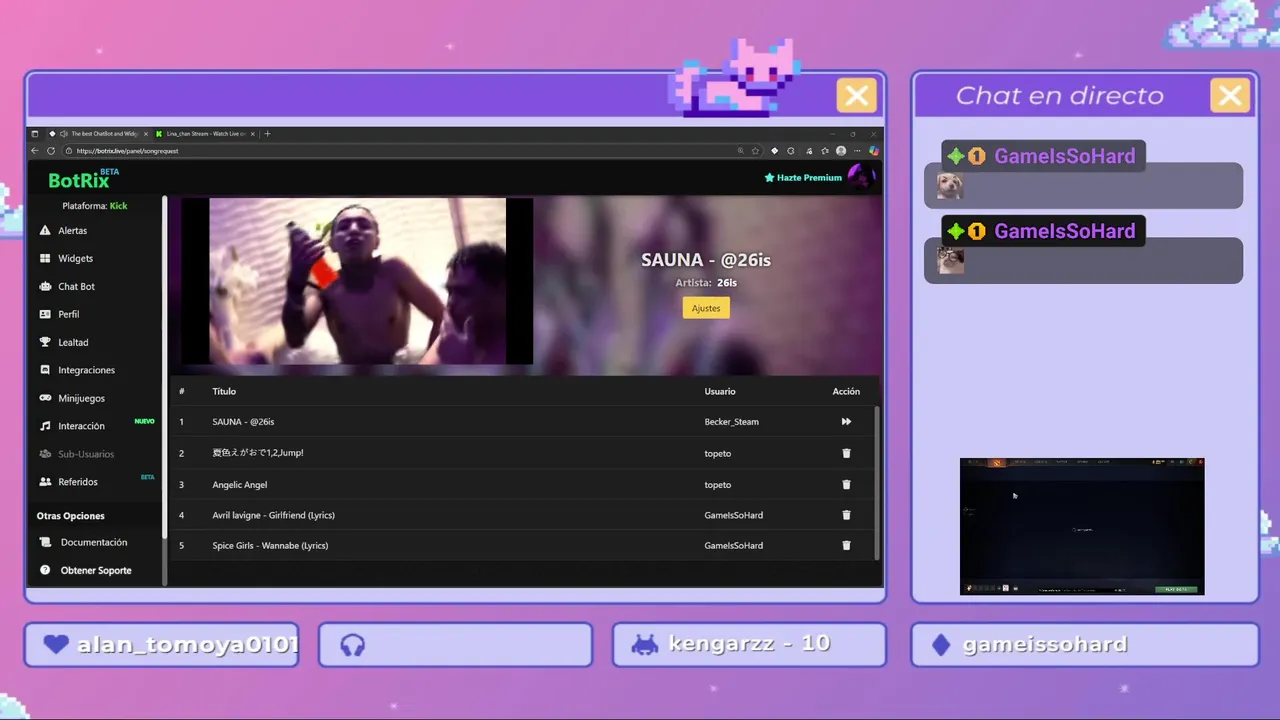Screen dimensions: 1280x720
Task: Open the Obtener Soporte link
Action: click(x=96, y=571)
